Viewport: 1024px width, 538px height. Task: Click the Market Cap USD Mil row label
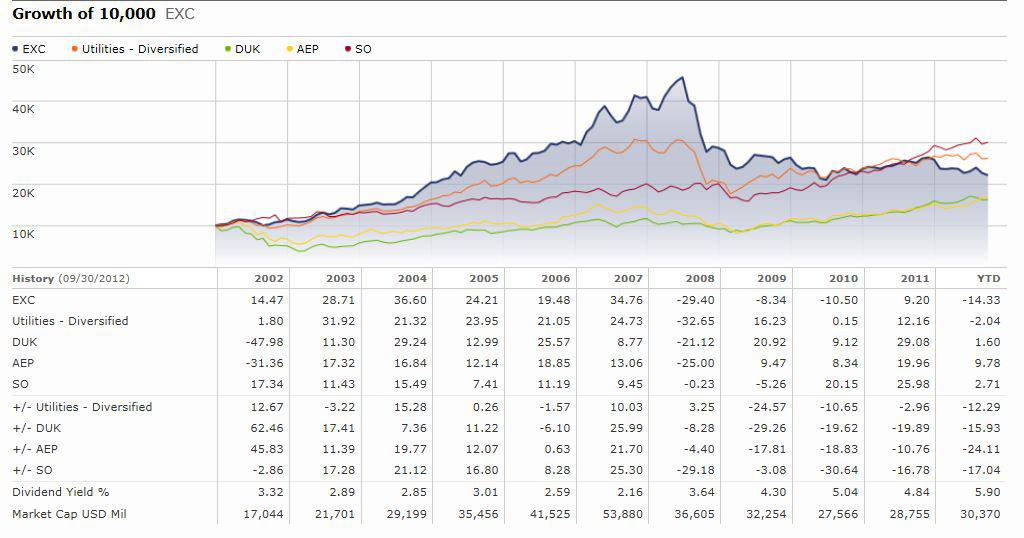(69, 514)
